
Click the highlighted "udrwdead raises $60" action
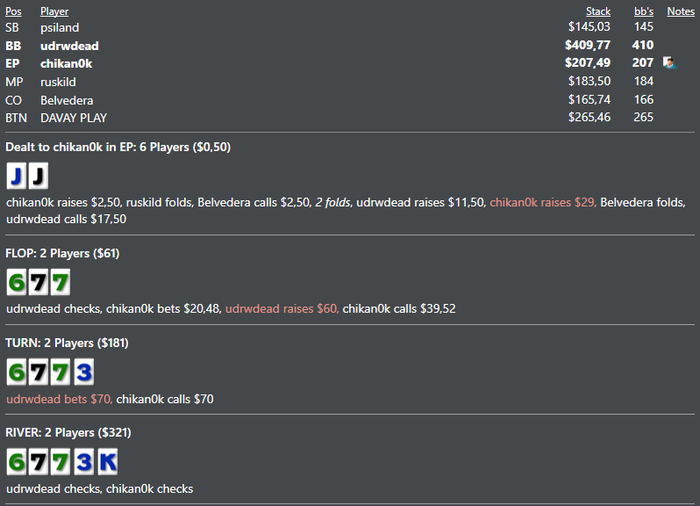[x=281, y=309]
